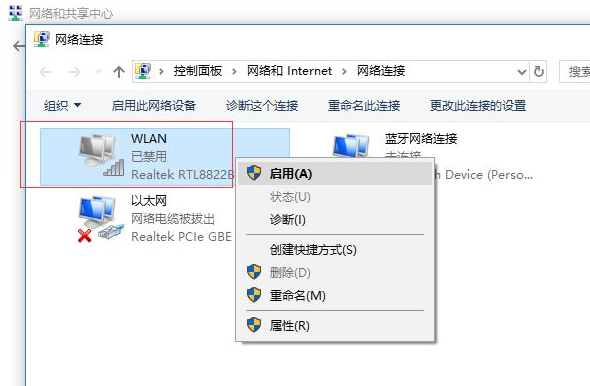Image resolution: width=590 pixels, height=386 pixels.
Task: Click 诊断这个连接 in command bar
Action: [x=262, y=105]
